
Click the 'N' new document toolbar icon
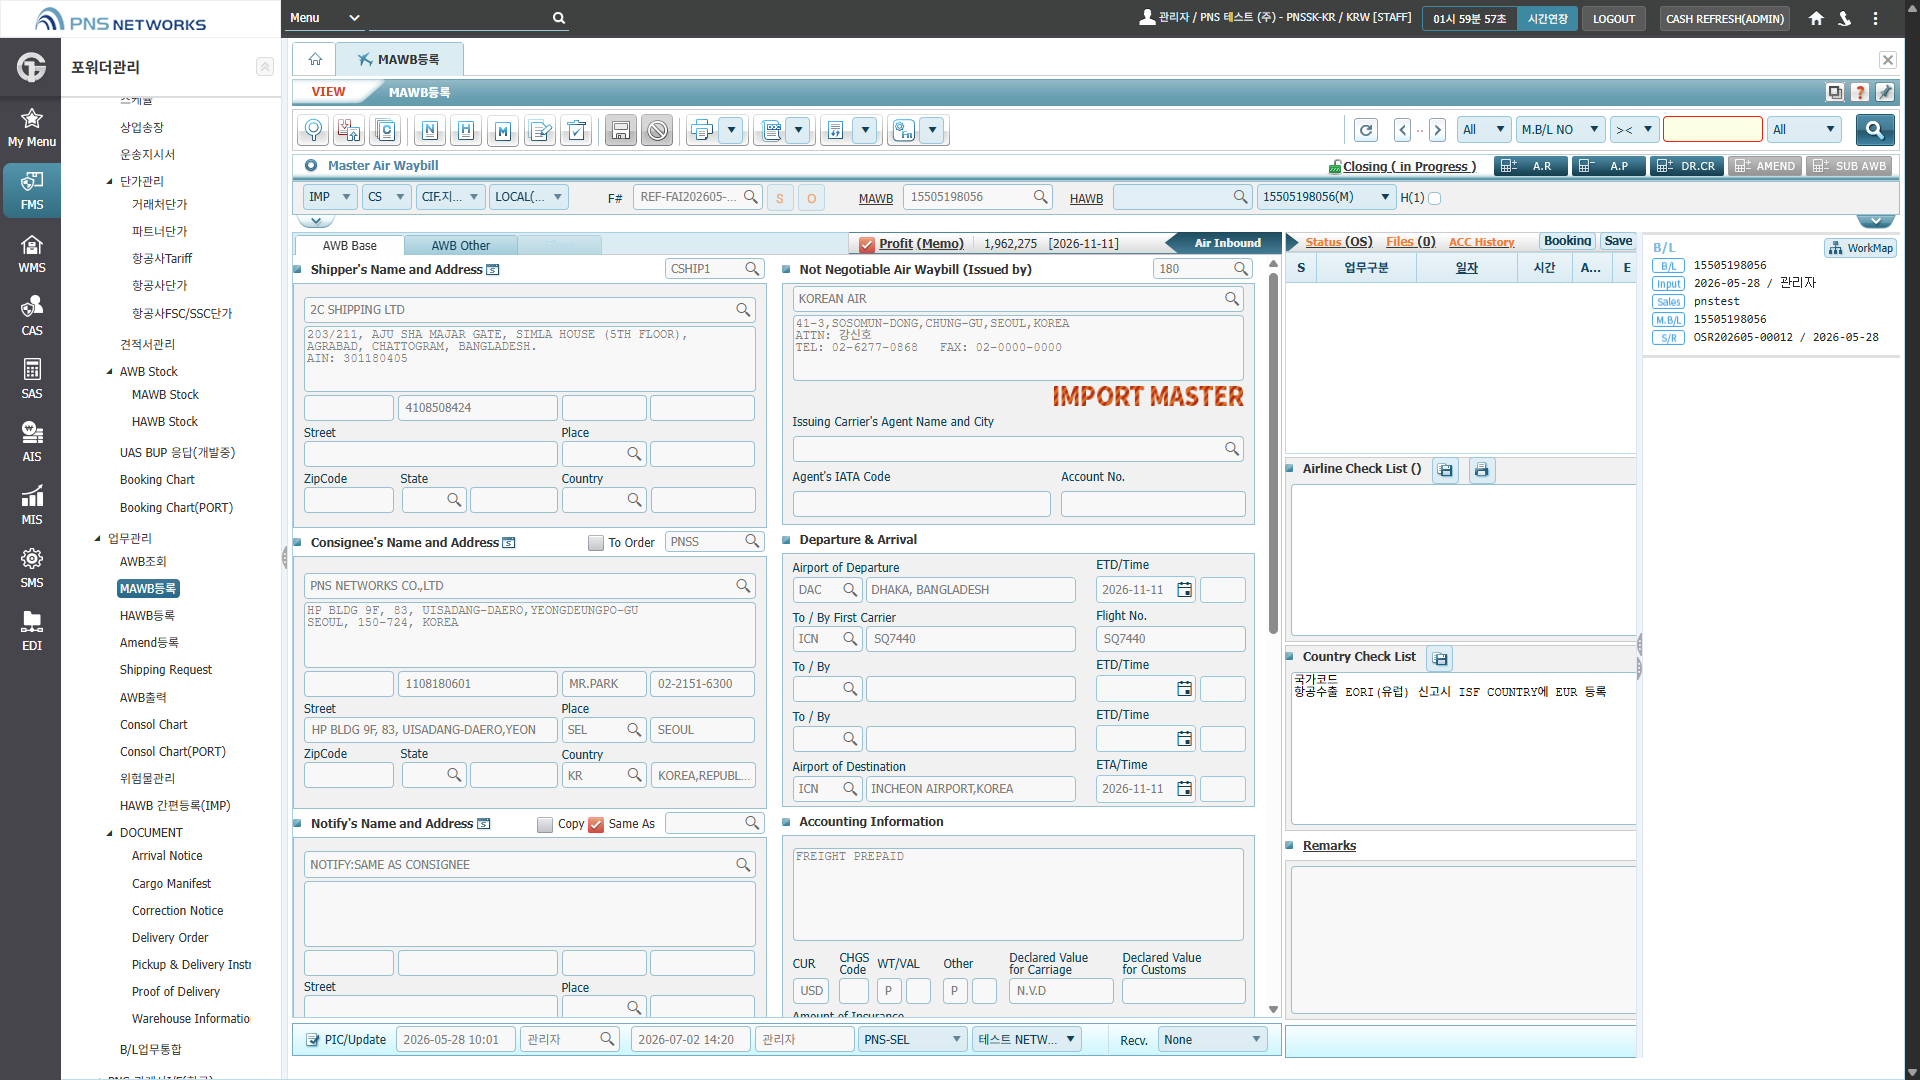[x=430, y=130]
